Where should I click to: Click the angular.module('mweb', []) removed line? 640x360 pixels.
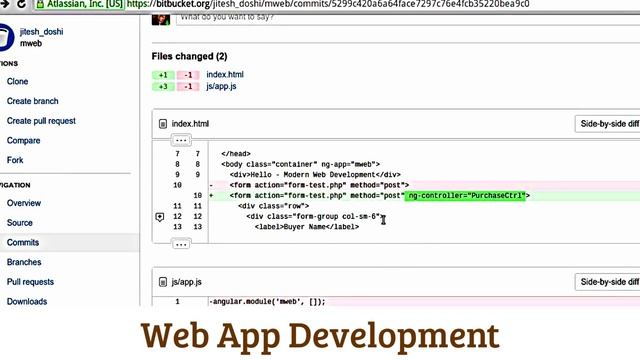[x=268, y=302]
